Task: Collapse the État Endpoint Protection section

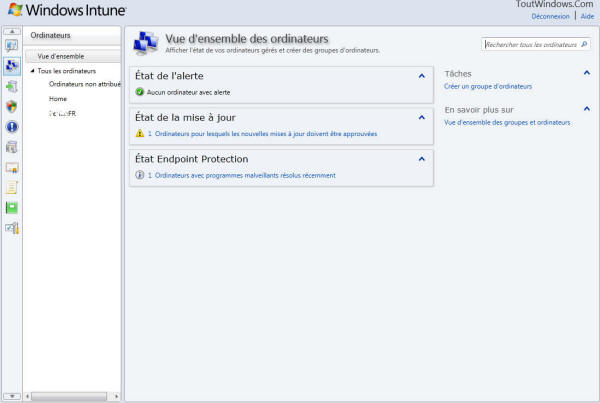Action: point(422,159)
